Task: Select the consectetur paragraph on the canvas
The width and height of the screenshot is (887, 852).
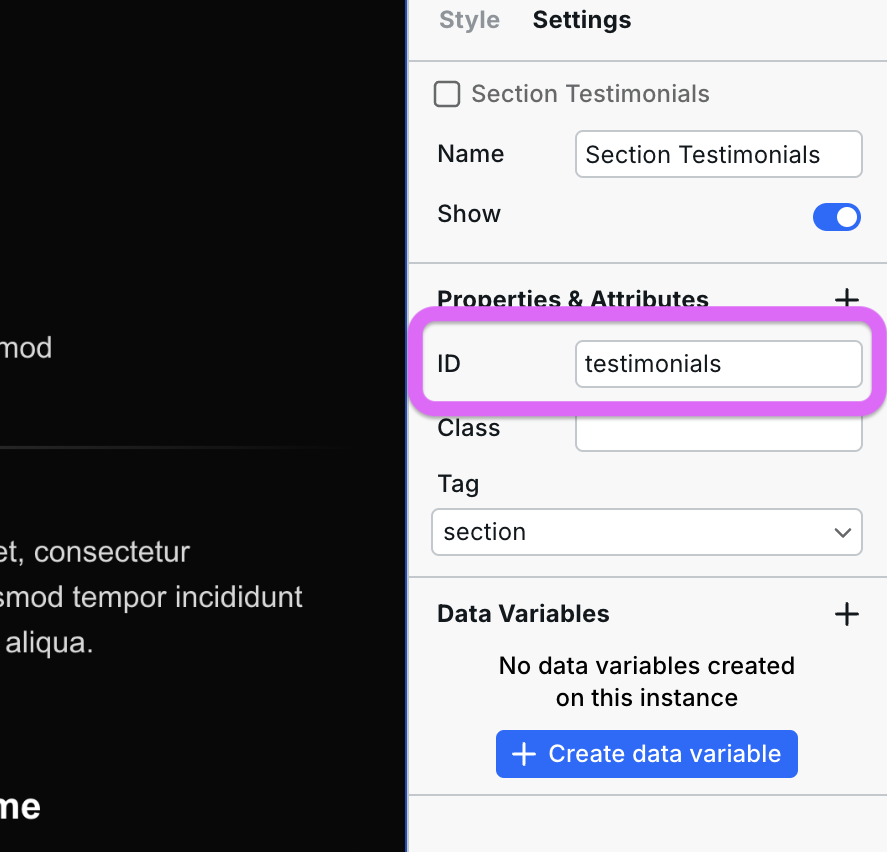Action: point(150,597)
